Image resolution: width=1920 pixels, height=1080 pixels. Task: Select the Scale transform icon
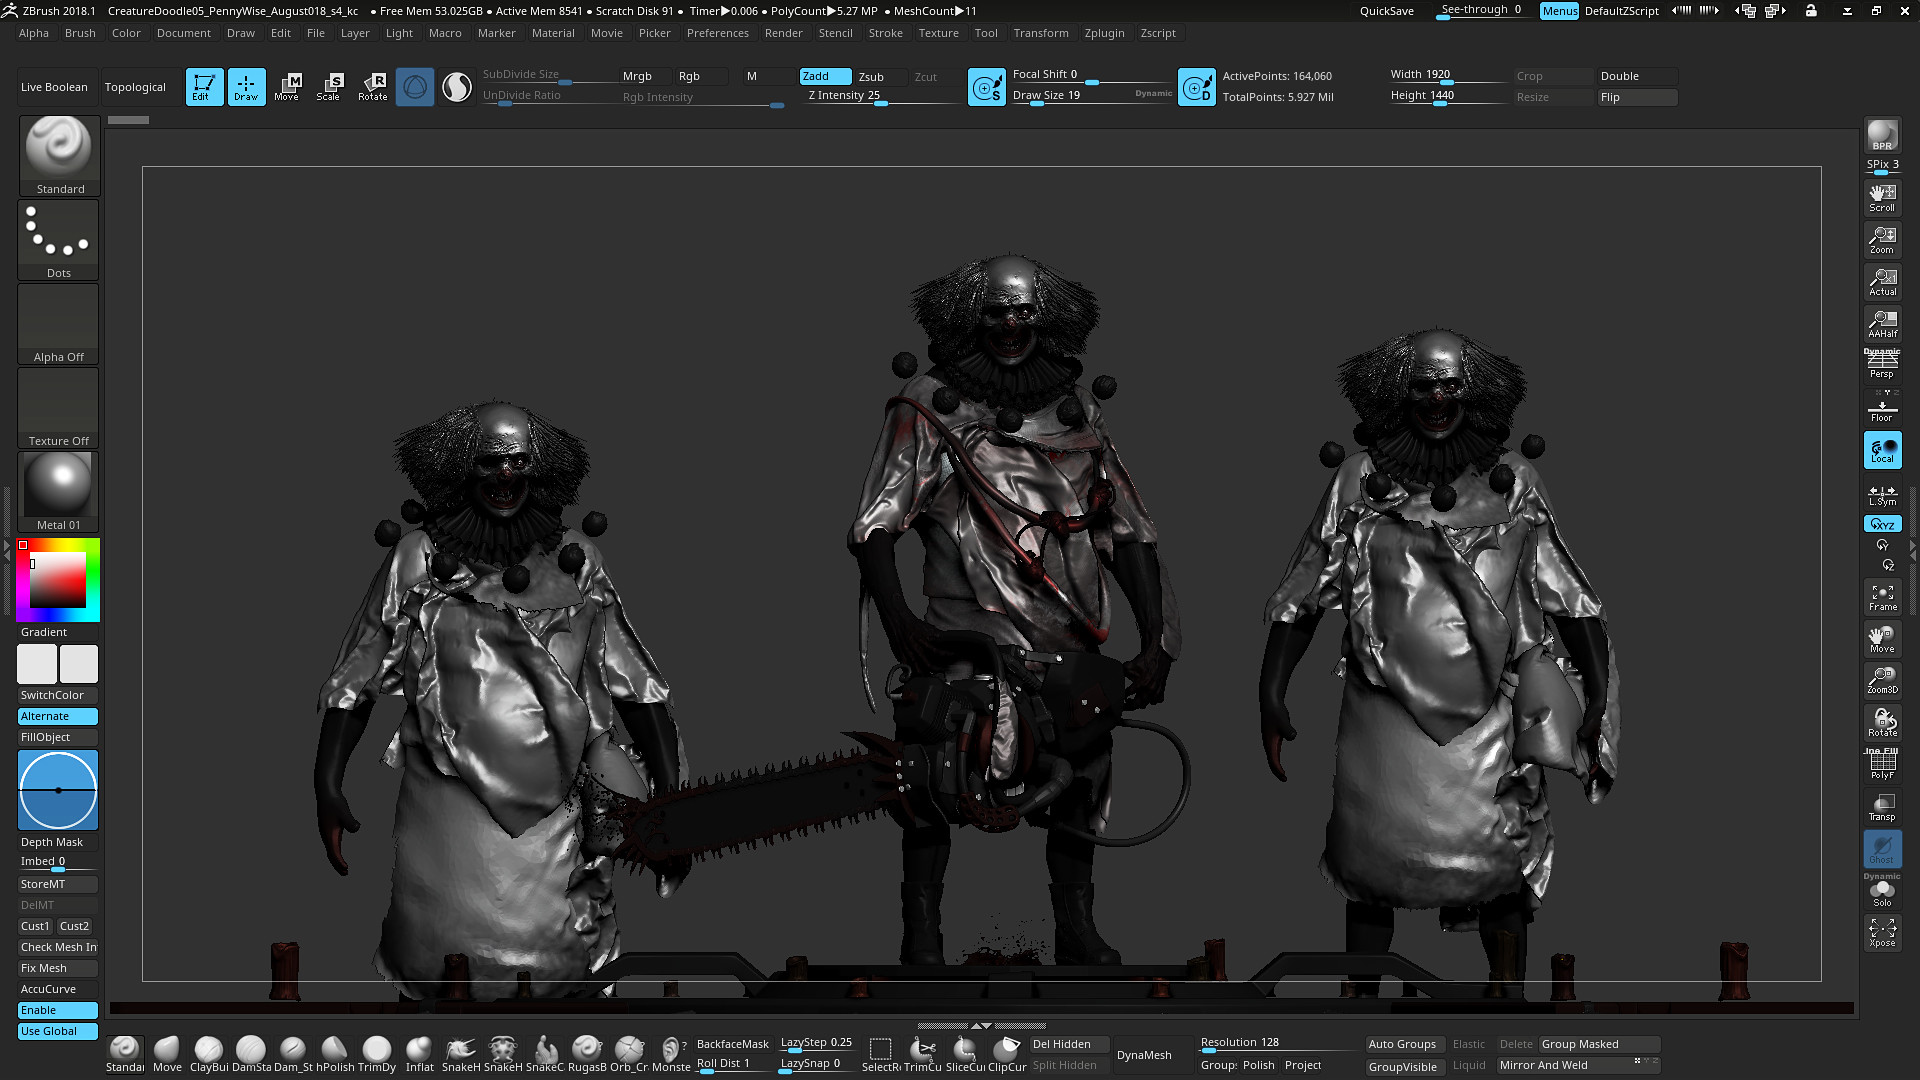pos(329,86)
